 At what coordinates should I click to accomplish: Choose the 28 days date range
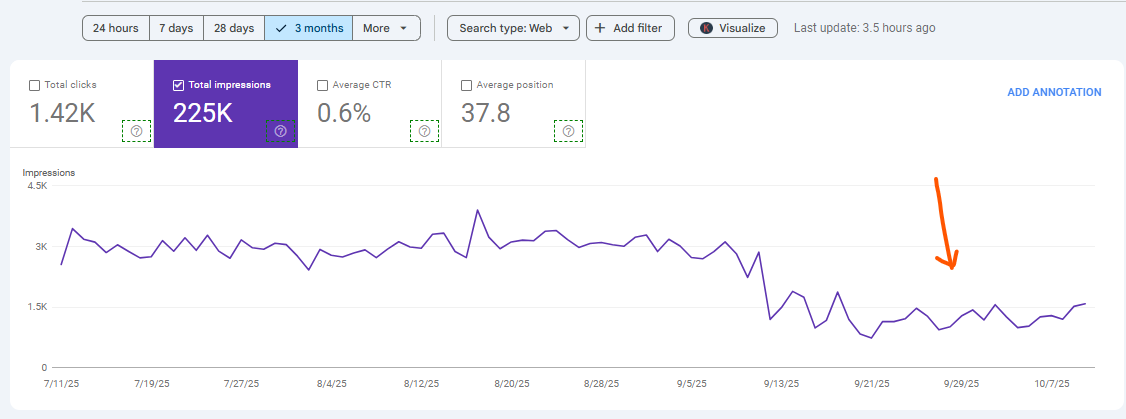[x=234, y=28]
